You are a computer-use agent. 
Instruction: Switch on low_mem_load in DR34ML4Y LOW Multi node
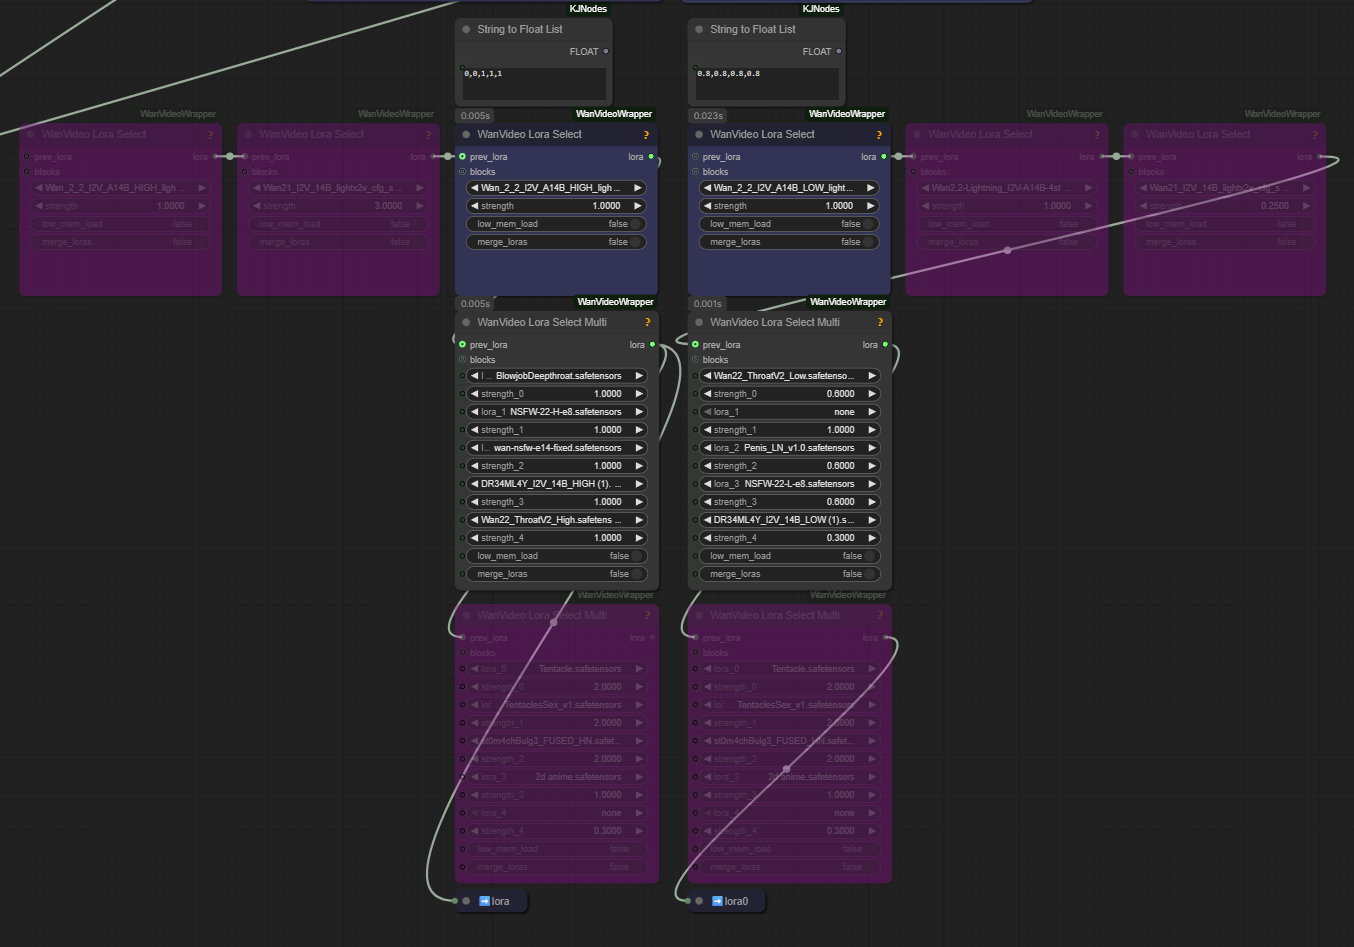789,556
